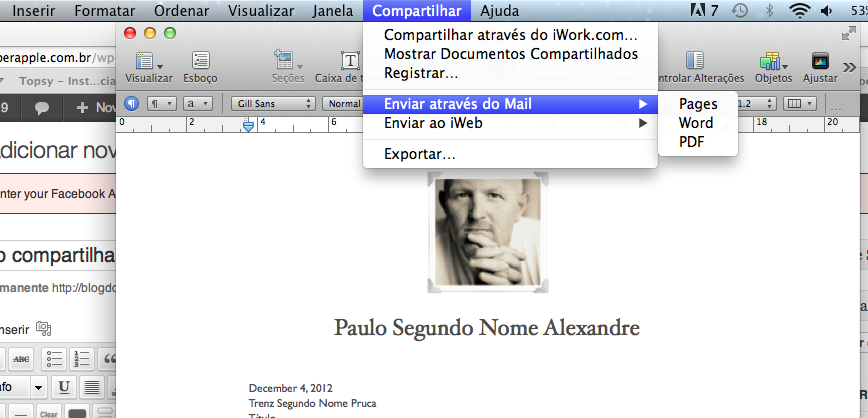This screenshot has width=868, height=418.
Task: Click the blue indent marker on ruler
Action: 249,124
